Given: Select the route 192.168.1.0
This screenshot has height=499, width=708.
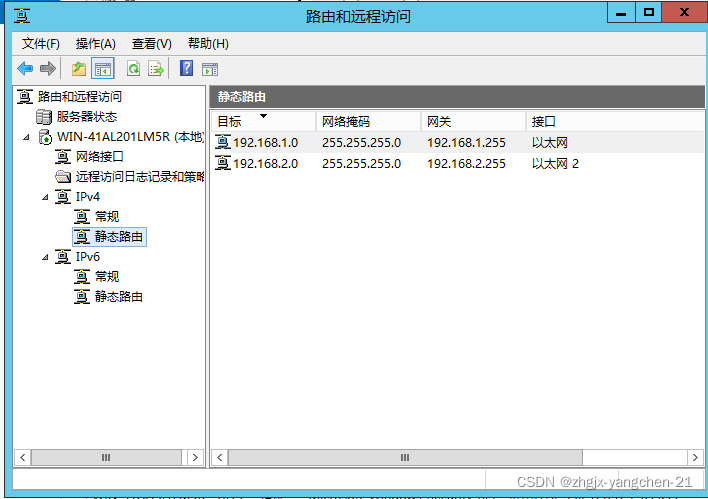Looking at the screenshot, I should pyautogui.click(x=266, y=143).
